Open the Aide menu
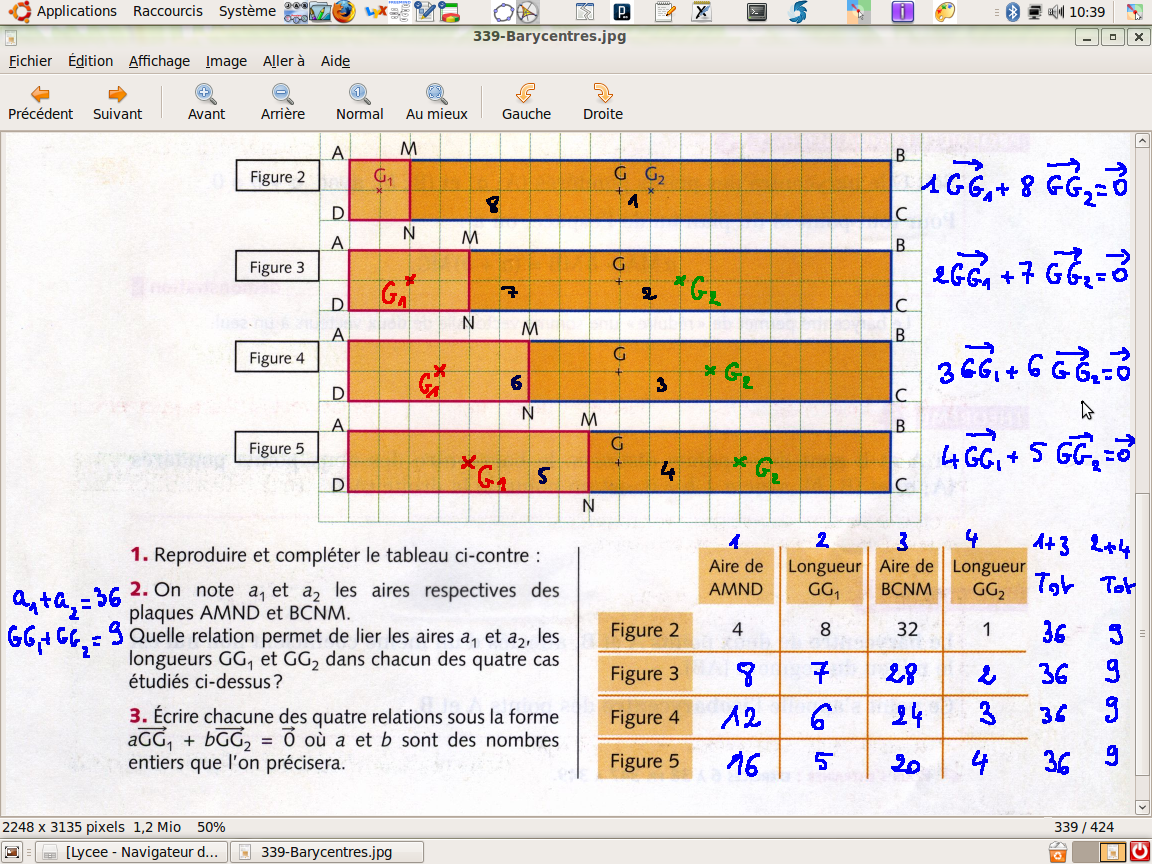This screenshot has height=864, width=1152. [335, 61]
